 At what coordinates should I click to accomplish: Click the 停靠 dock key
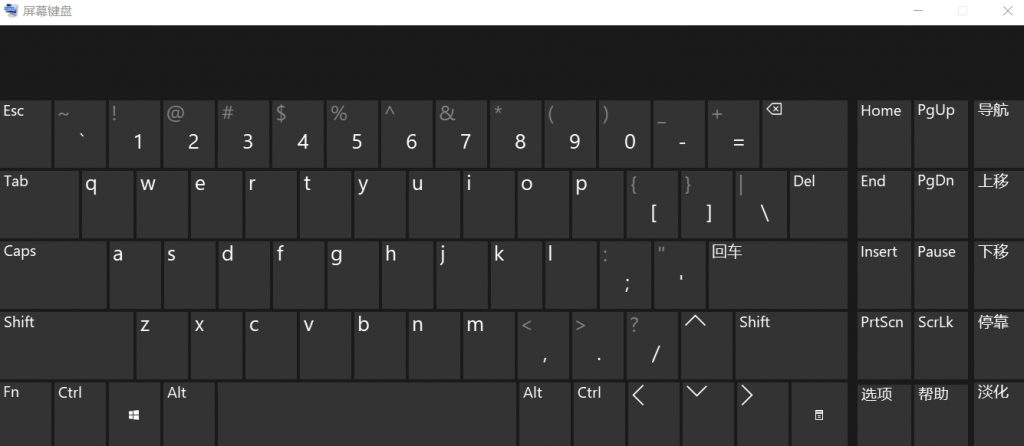pyautogui.click(x=999, y=345)
